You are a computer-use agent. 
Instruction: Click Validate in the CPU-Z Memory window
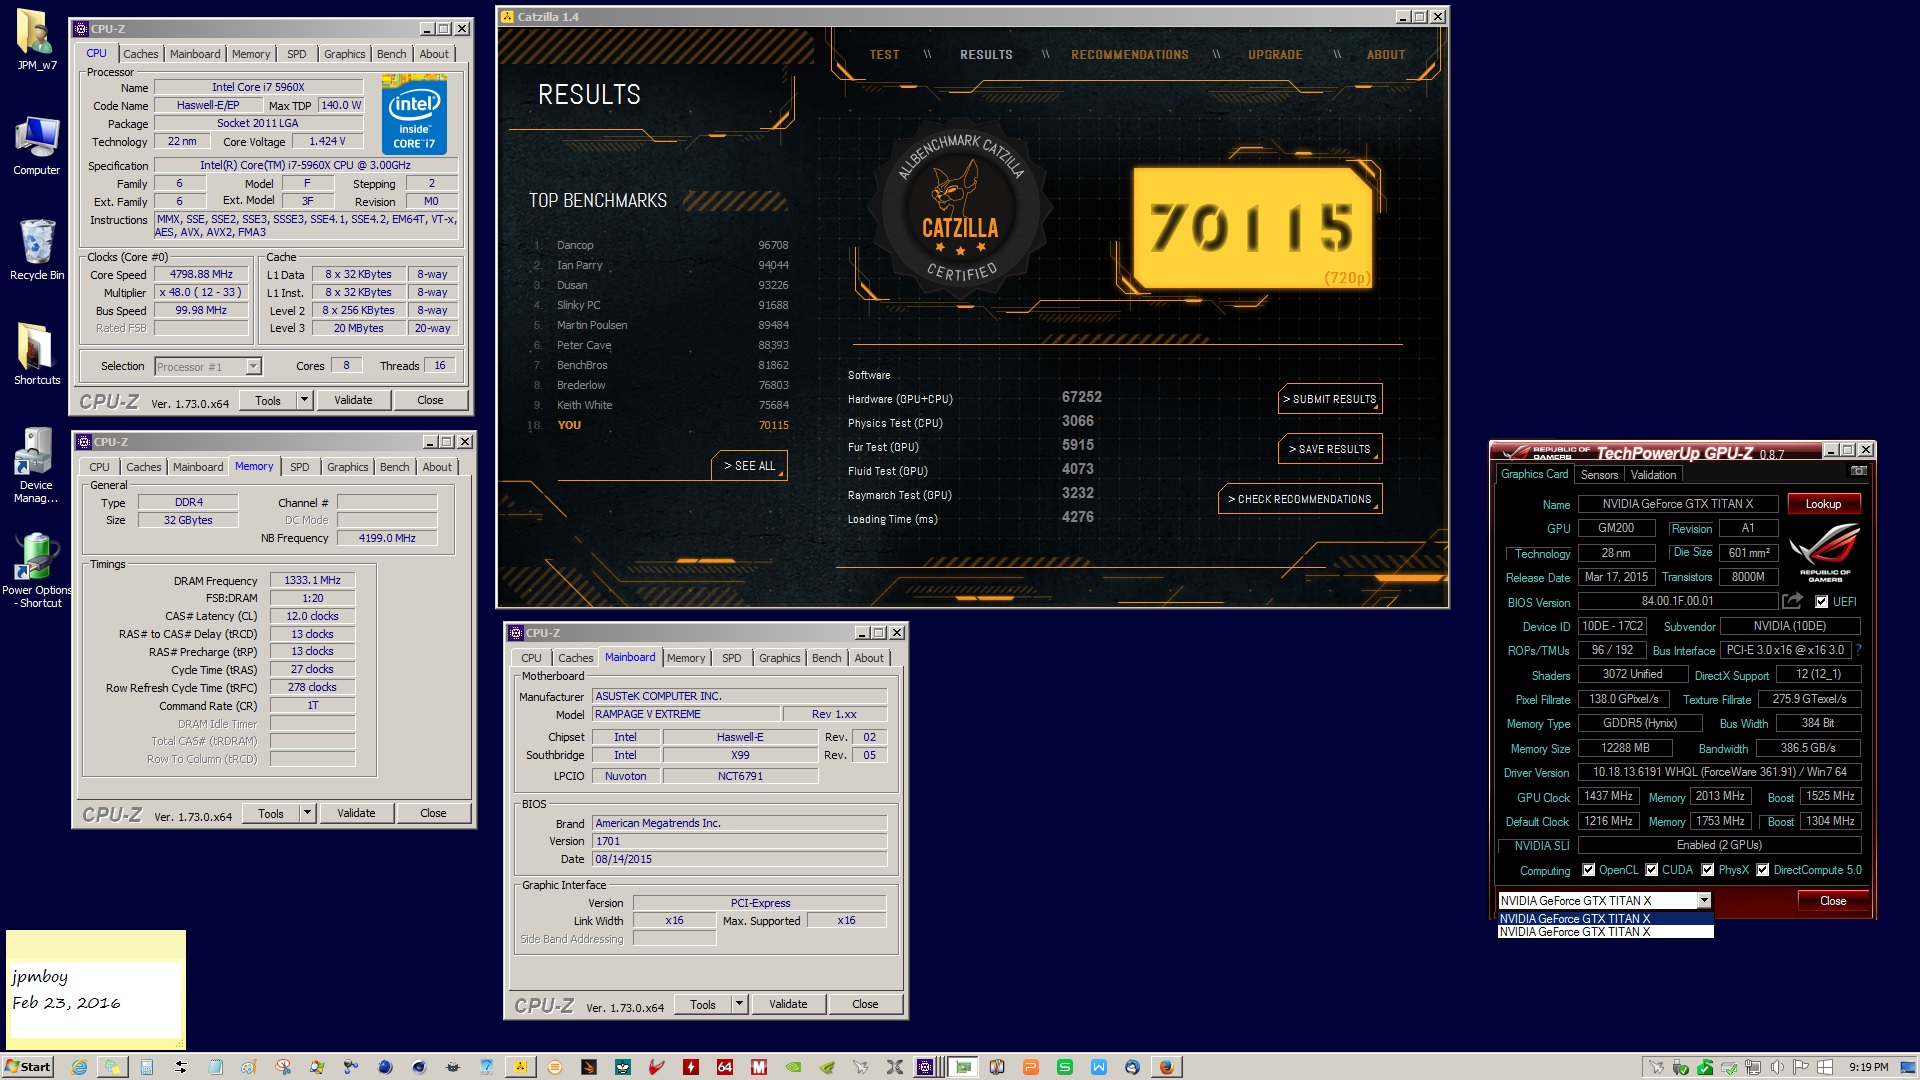[356, 813]
